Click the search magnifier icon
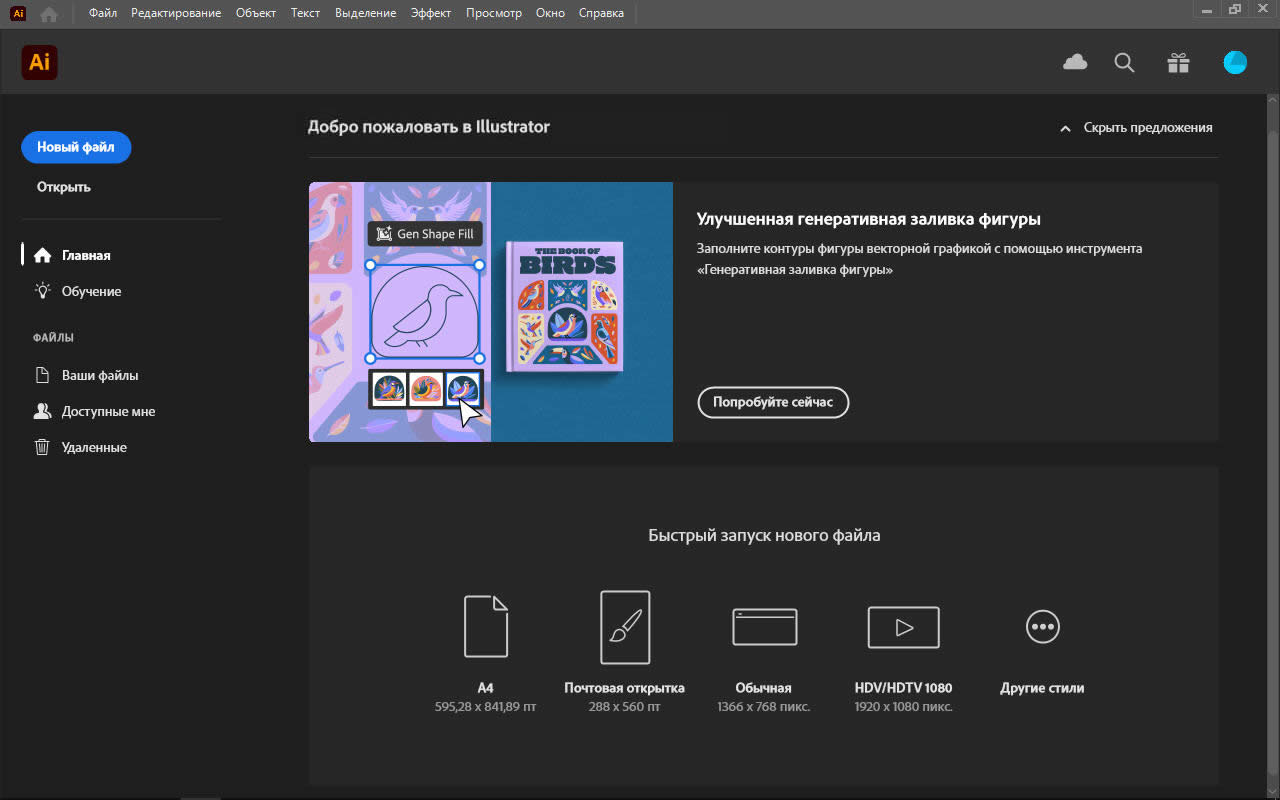 (1125, 63)
